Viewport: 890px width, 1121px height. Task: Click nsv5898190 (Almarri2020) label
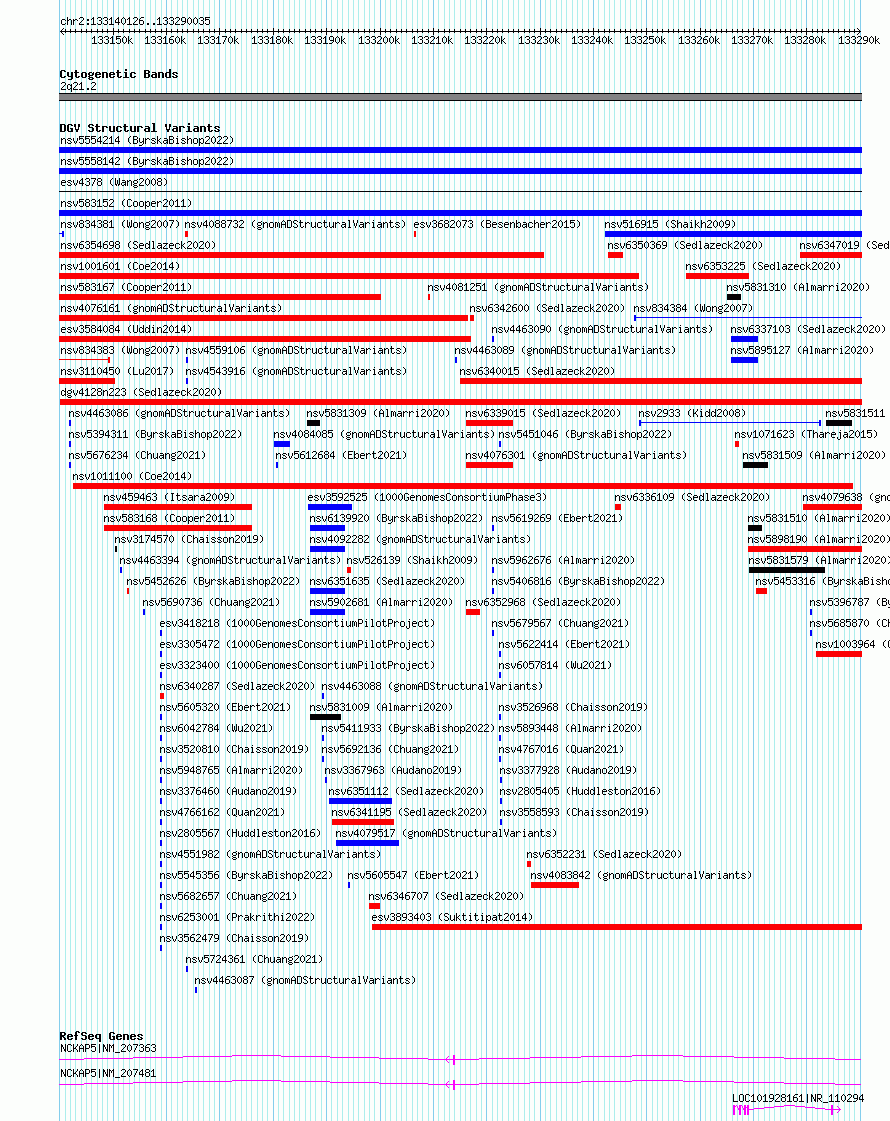pyautogui.click(x=819, y=539)
